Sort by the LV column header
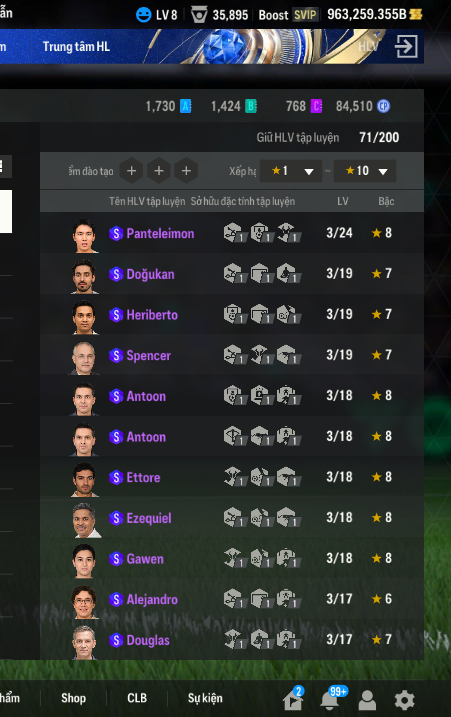The height and width of the screenshot is (717, 451). coord(343,201)
